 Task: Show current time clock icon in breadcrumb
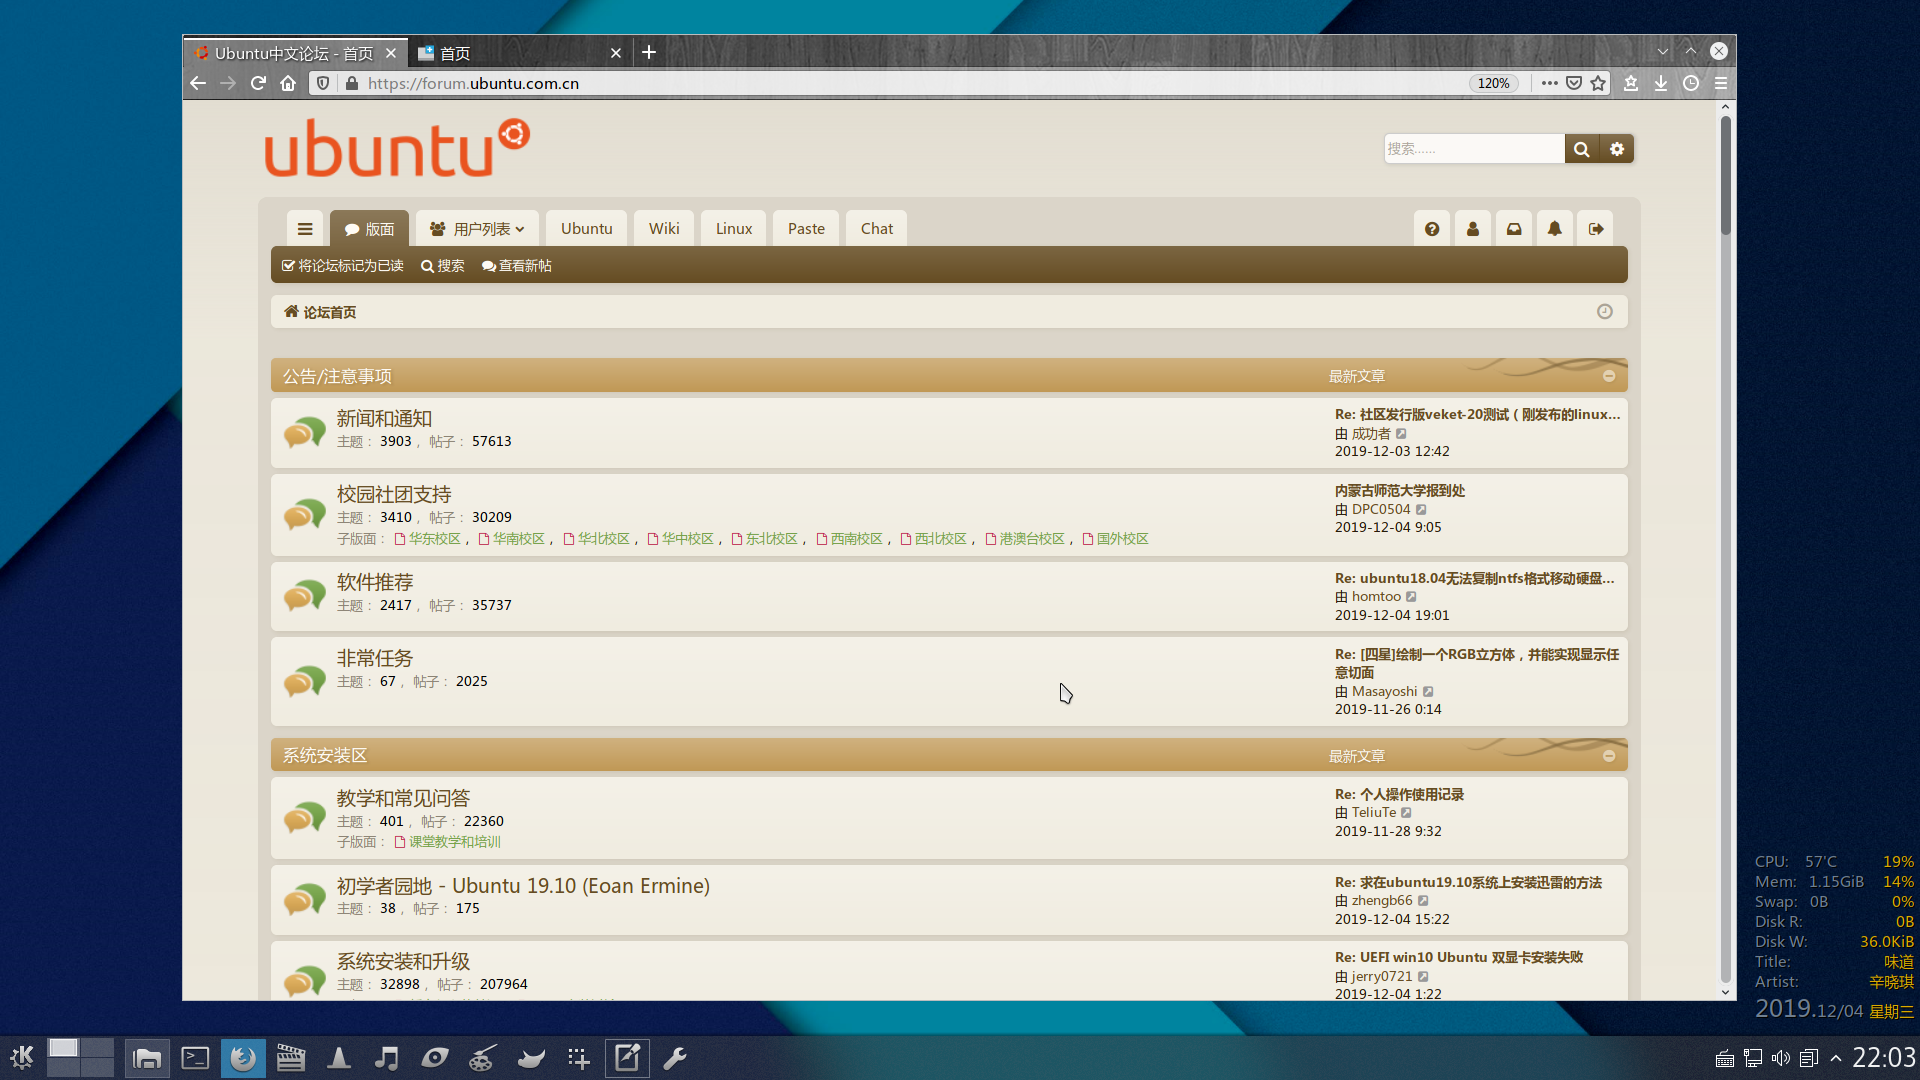(x=1605, y=312)
